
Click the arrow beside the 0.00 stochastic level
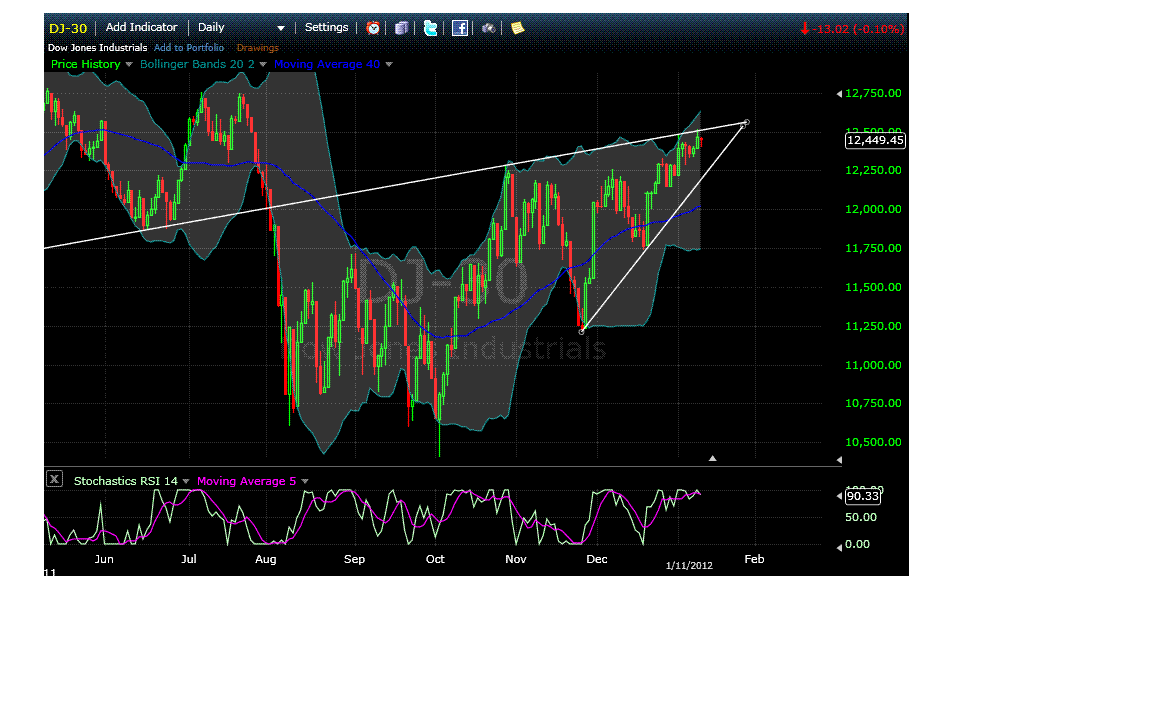(x=839, y=547)
